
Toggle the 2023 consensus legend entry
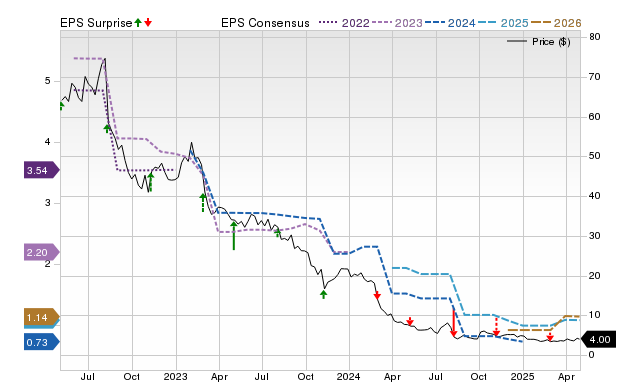pyautogui.click(x=397, y=23)
